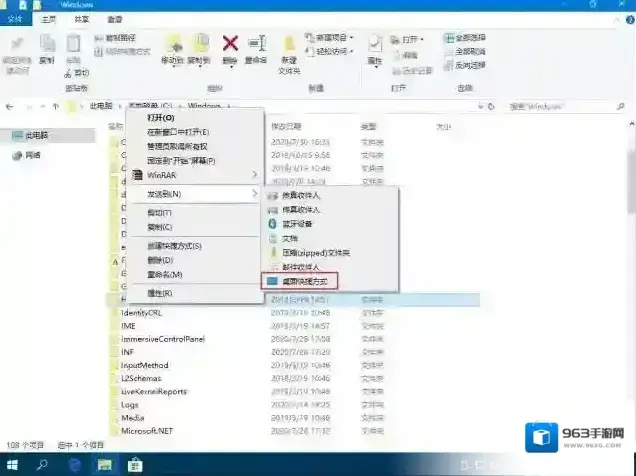This screenshot has height=476, width=636.
Task: Choose 重命名(M) in the context menu
Action: tap(195, 274)
